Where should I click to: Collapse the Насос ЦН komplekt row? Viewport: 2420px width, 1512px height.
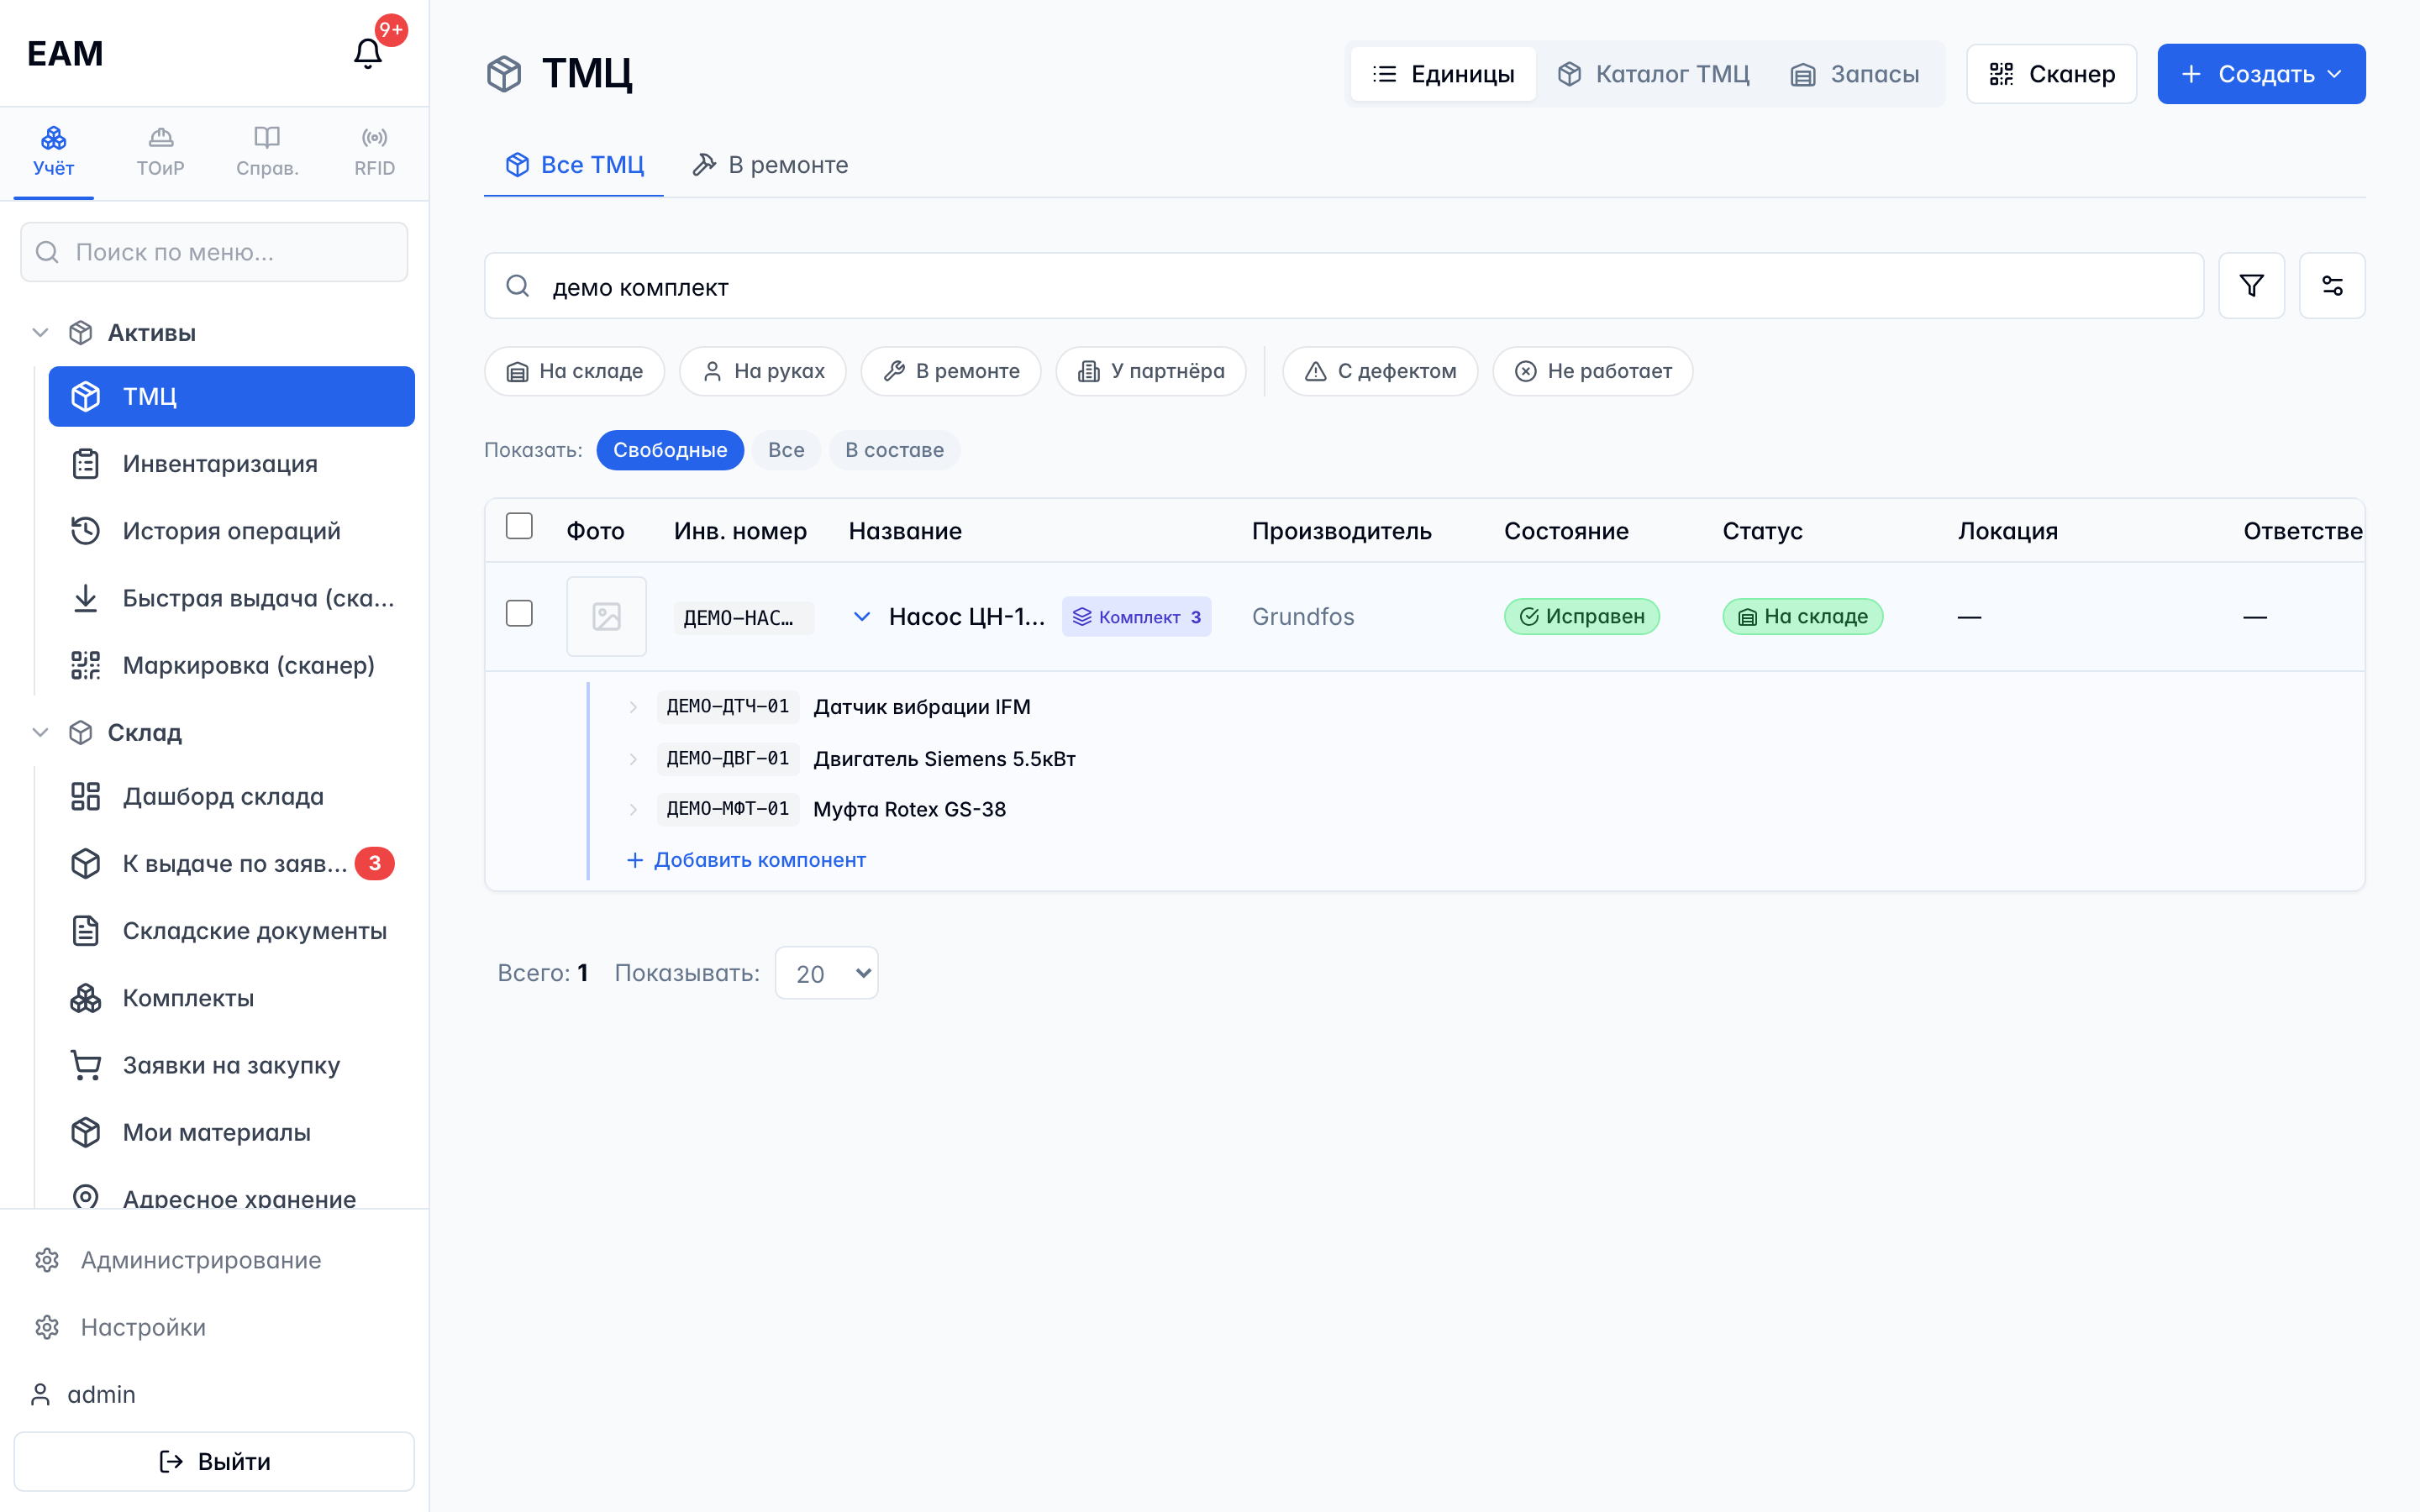(861, 617)
